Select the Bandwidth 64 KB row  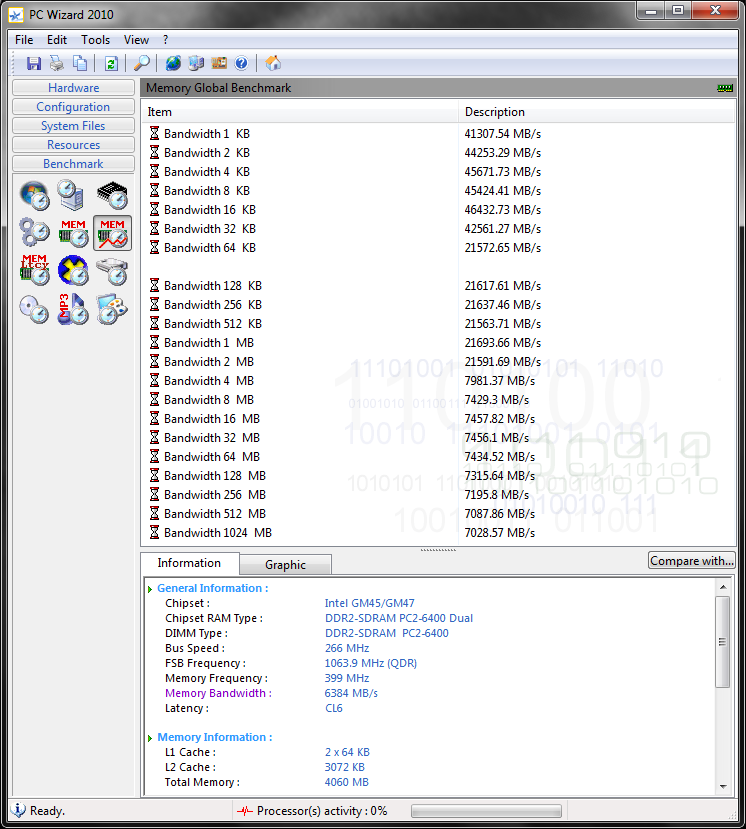click(x=438, y=248)
